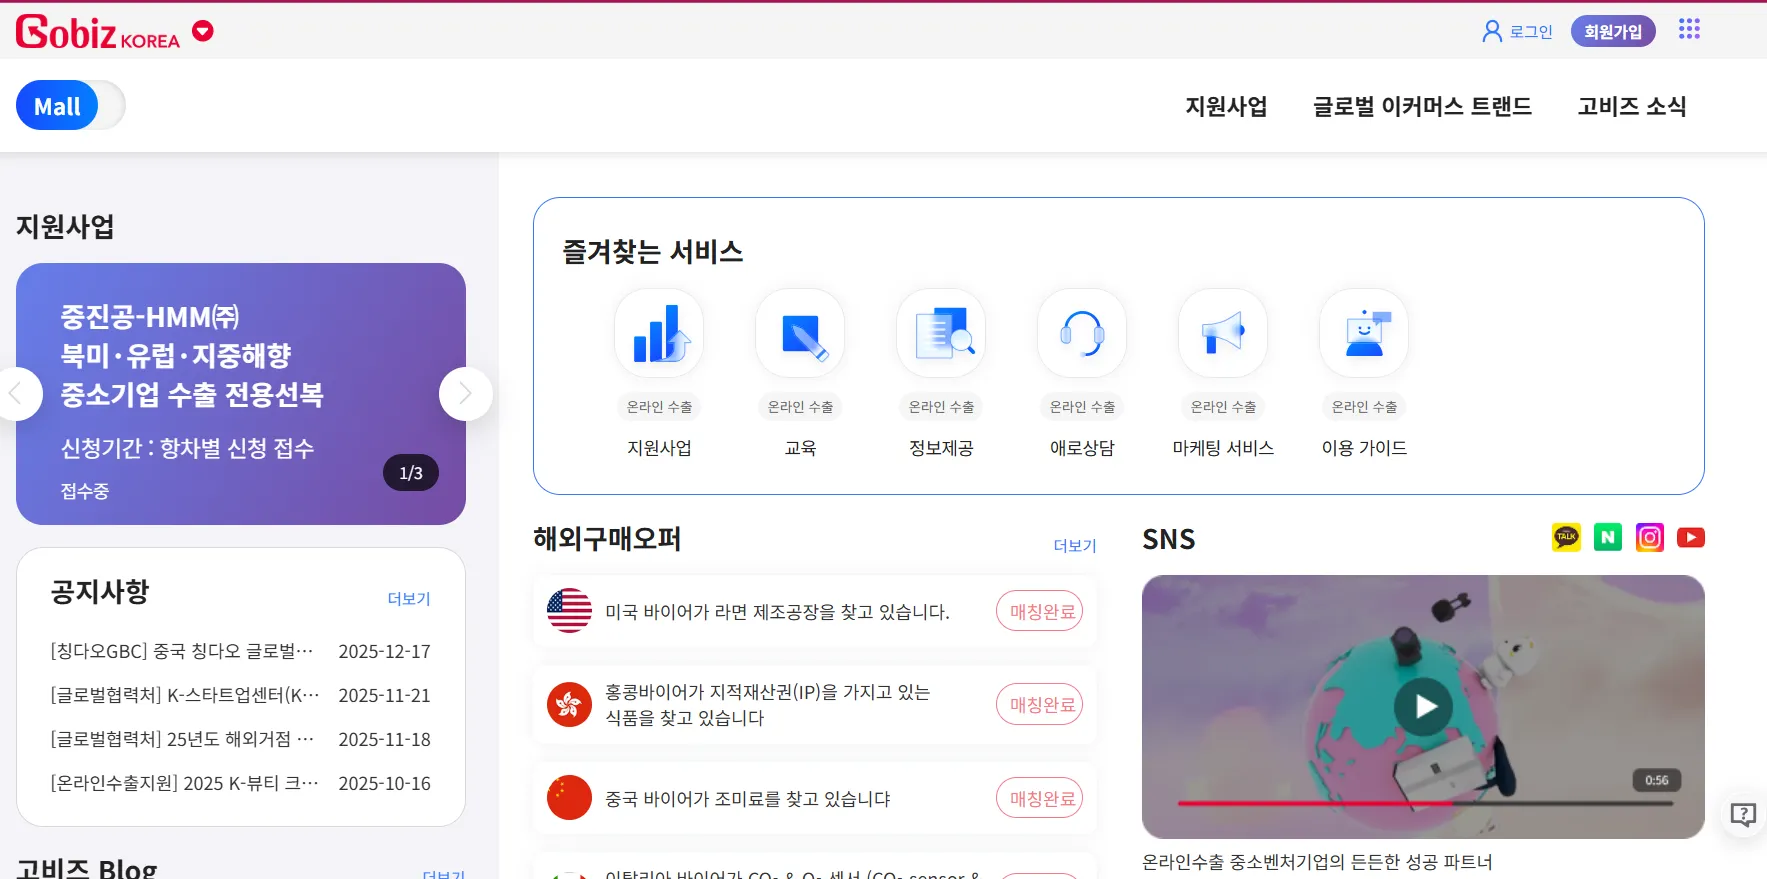
Task: Click 지원사업 label in 즐겨찾는 서비스
Action: 659,448
